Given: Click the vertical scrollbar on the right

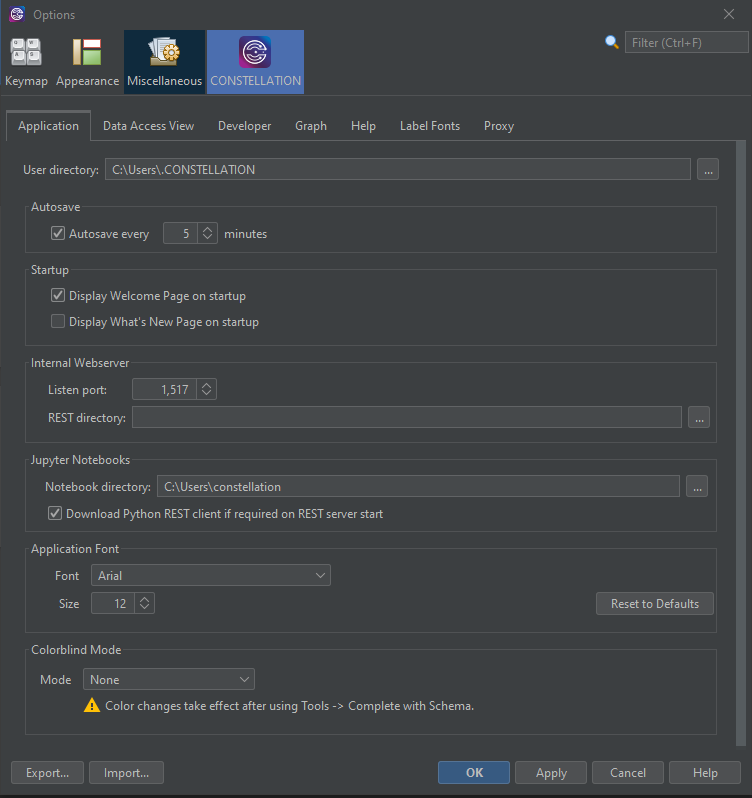Looking at the screenshot, I should pos(741,443).
